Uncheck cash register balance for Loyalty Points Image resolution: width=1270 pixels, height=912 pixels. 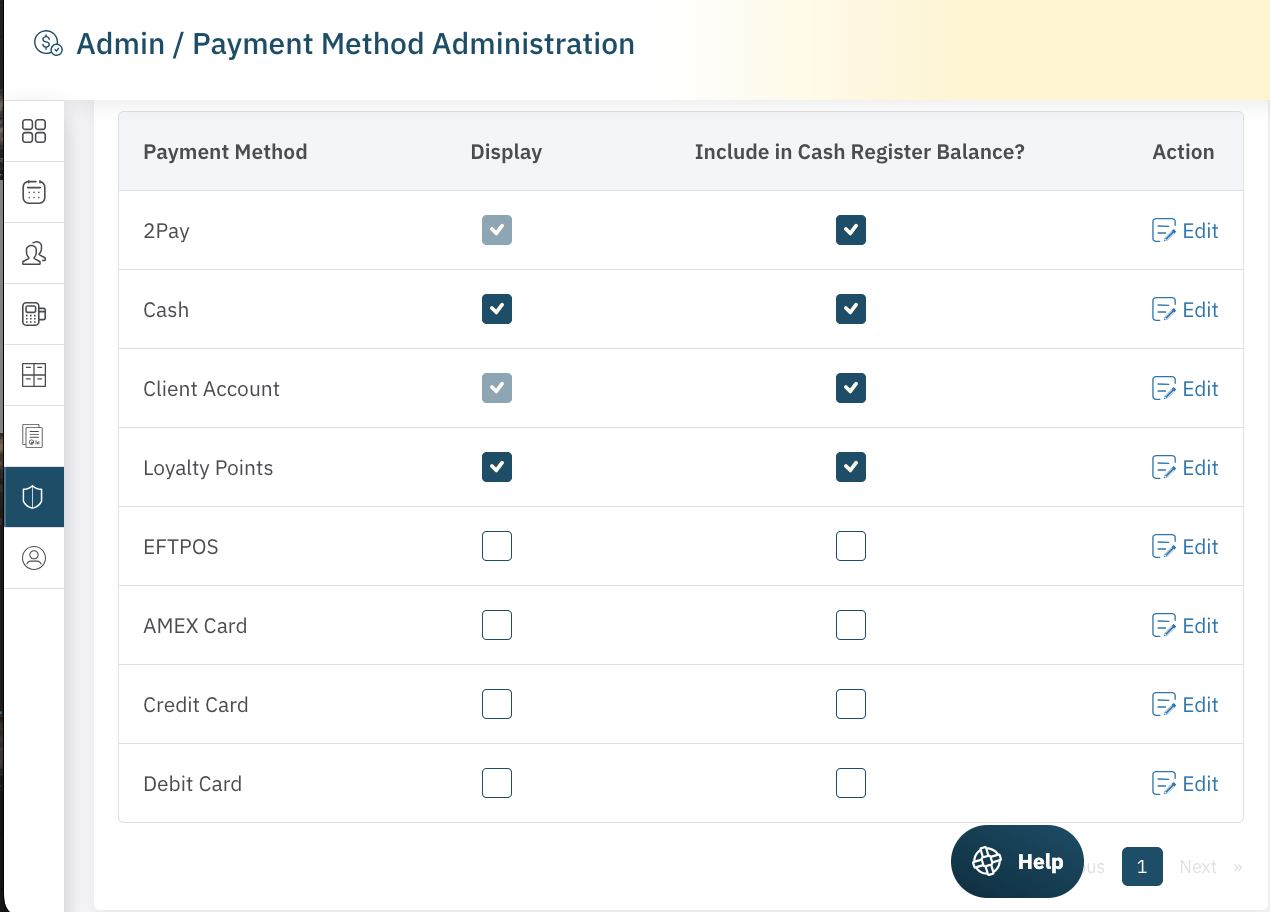tap(851, 467)
